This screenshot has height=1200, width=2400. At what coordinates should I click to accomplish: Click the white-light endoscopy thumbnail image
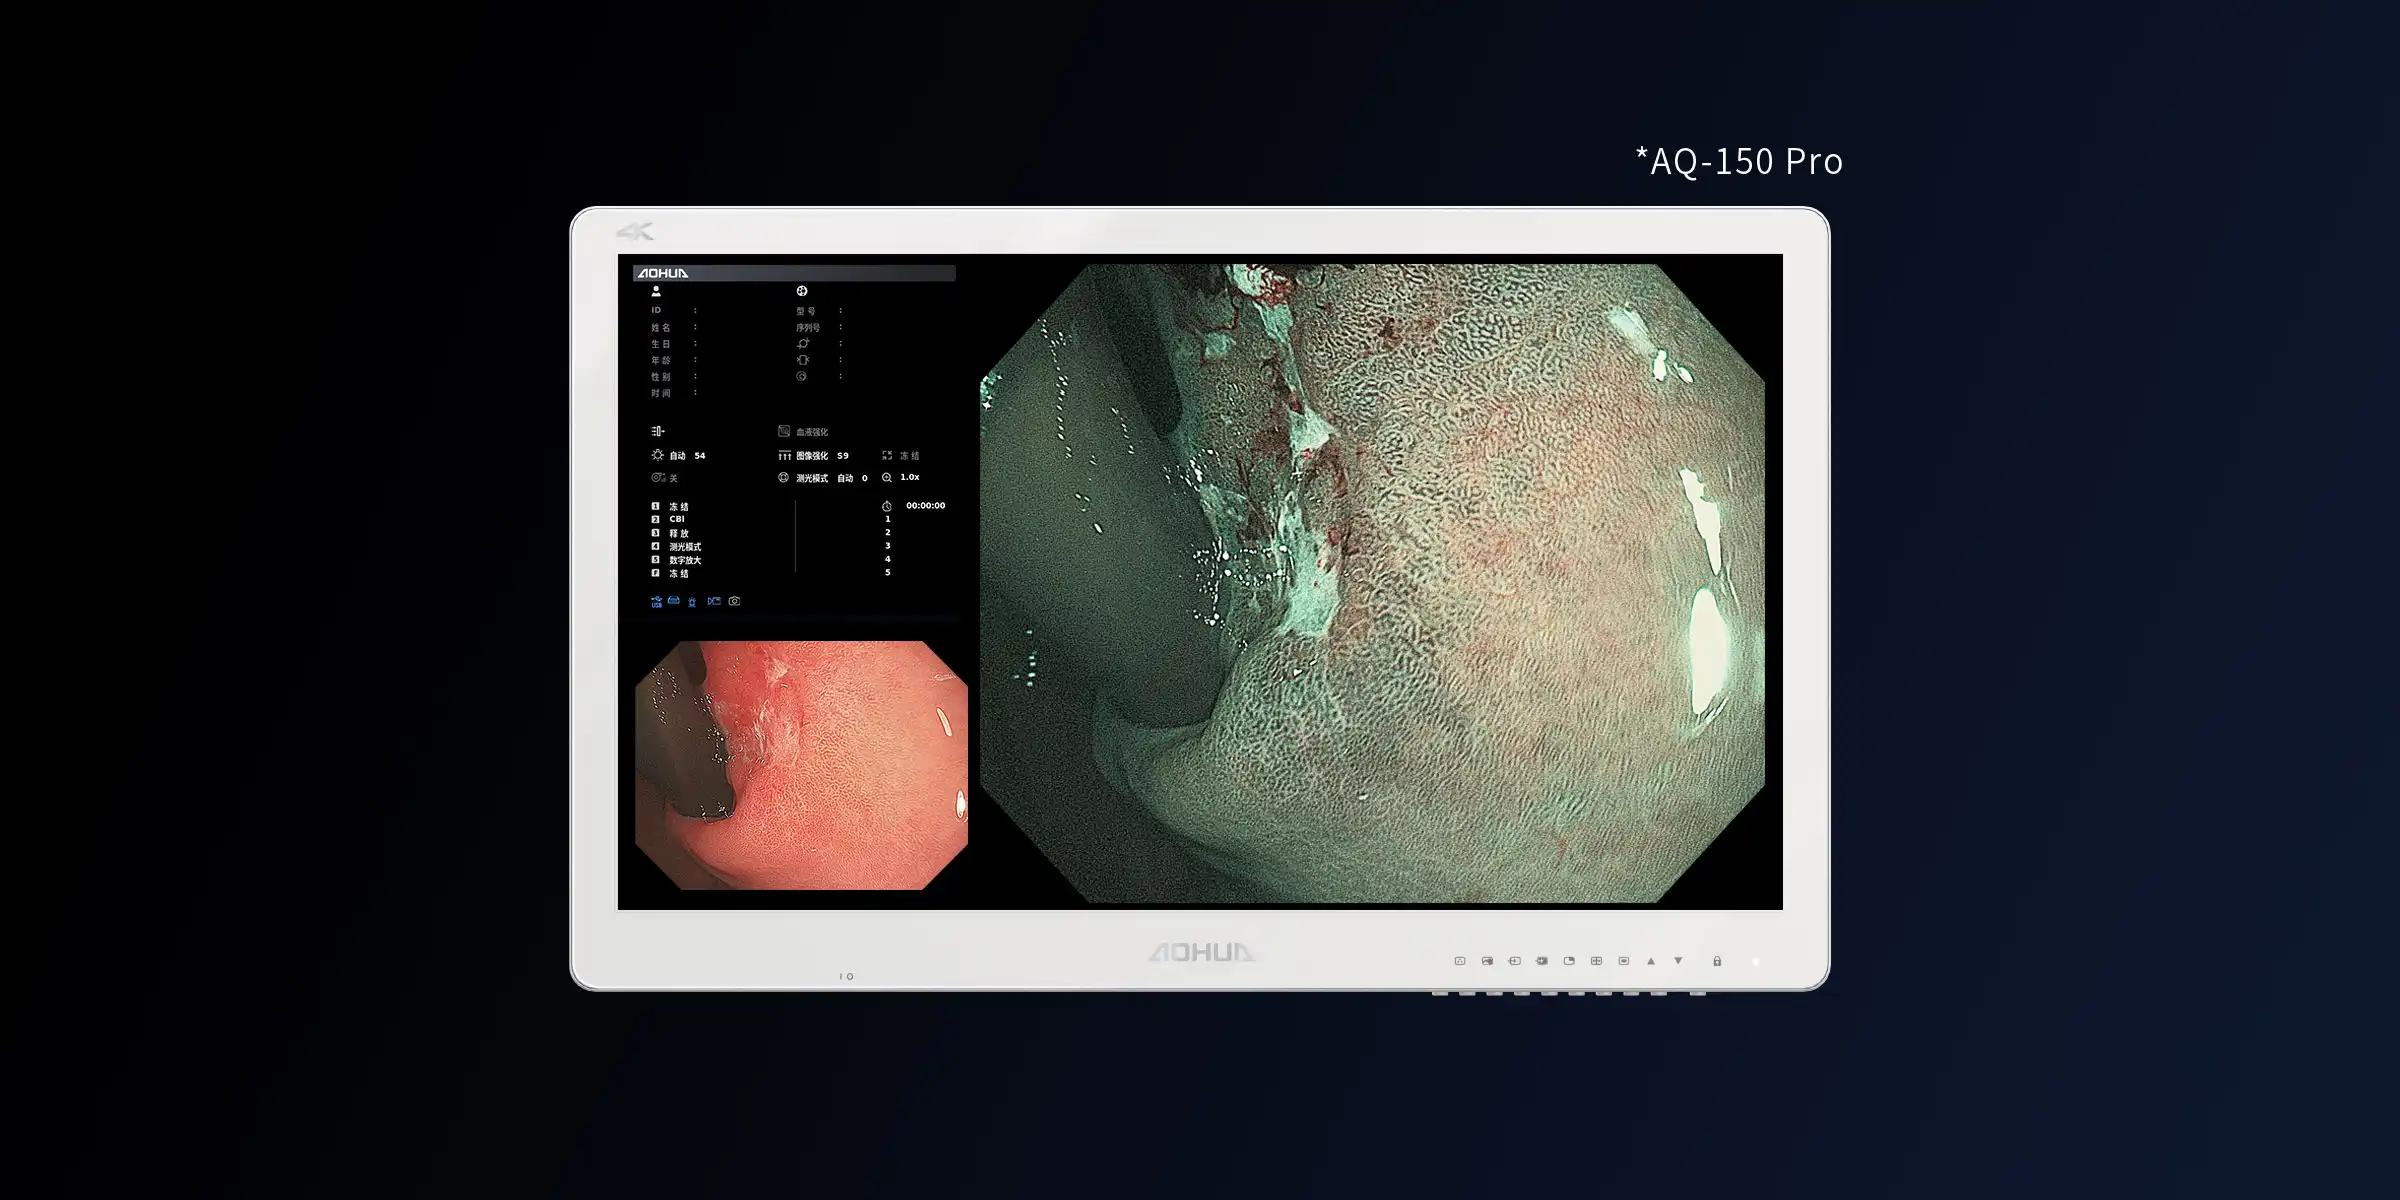(x=801, y=765)
